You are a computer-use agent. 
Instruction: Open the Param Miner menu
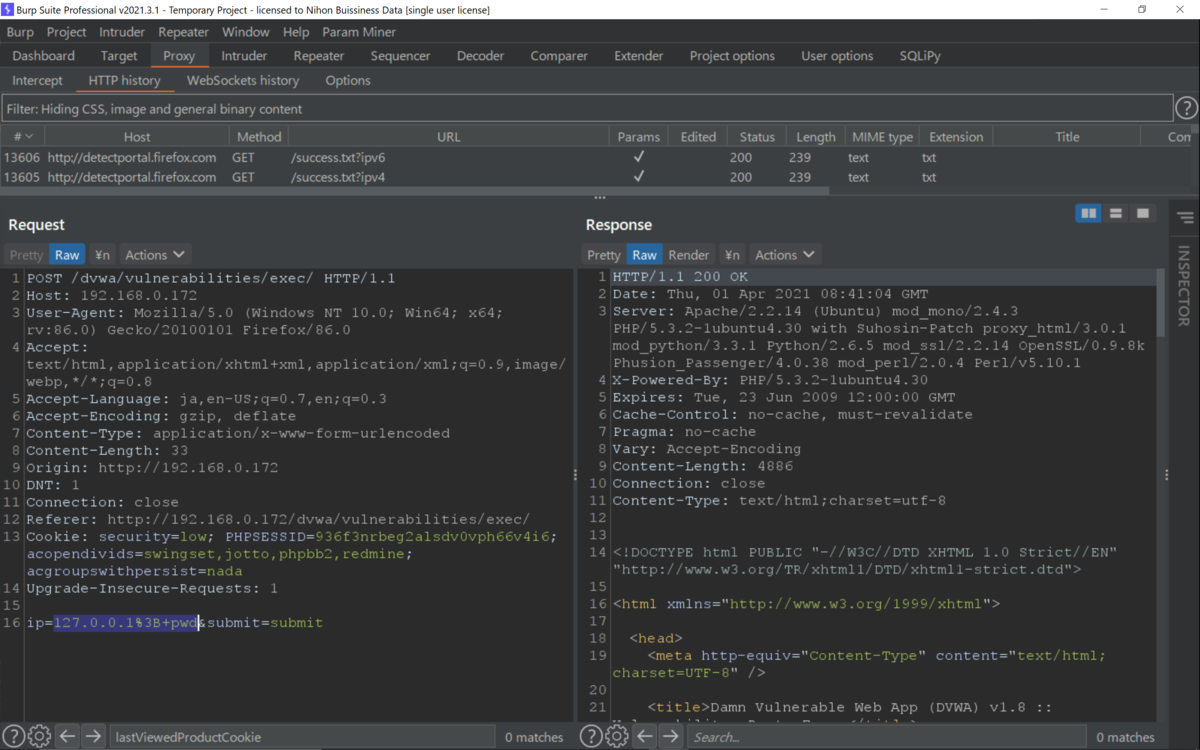[x=359, y=32]
